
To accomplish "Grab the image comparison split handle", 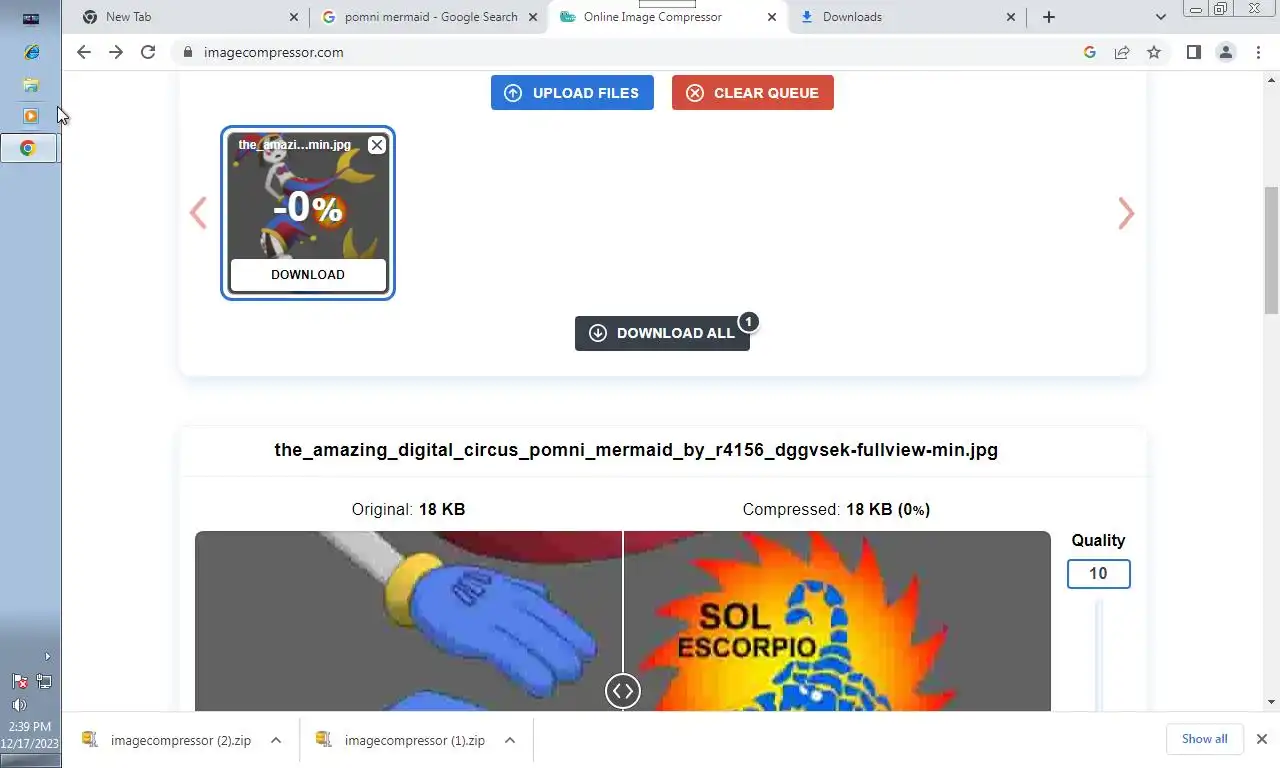I will click(x=622, y=691).
